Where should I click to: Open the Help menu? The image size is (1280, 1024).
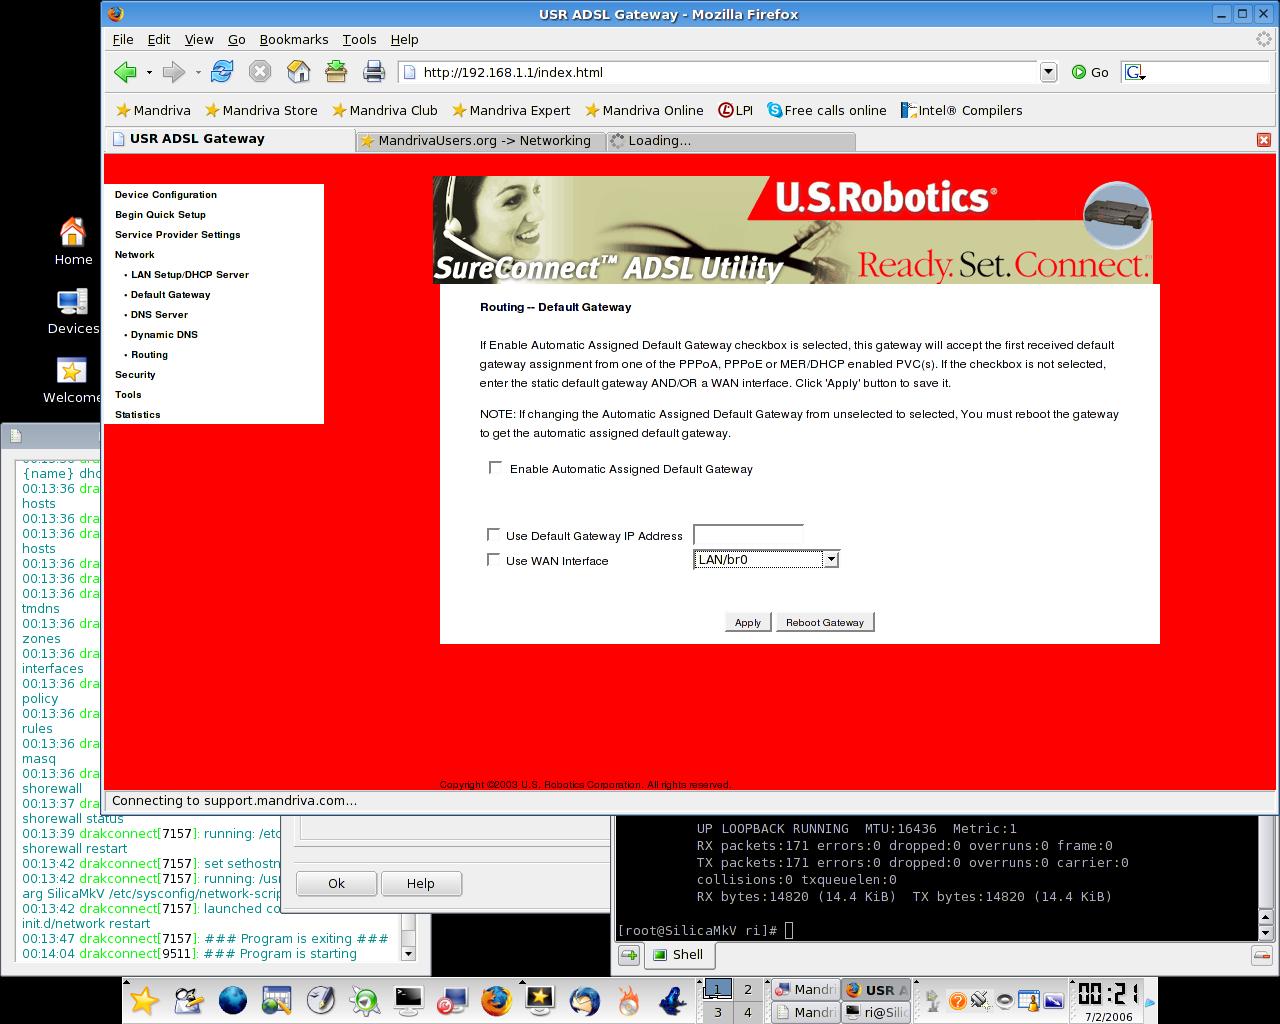(x=404, y=39)
